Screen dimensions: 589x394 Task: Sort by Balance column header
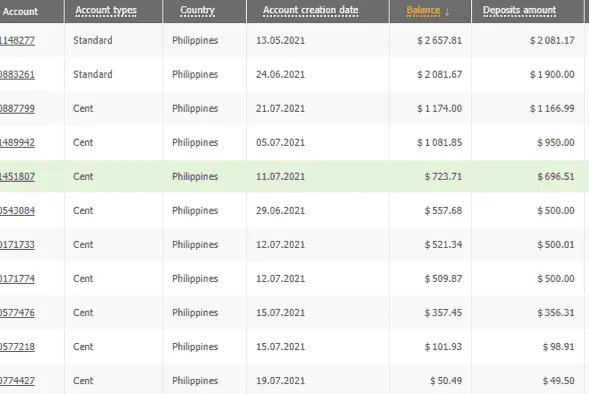(423, 11)
